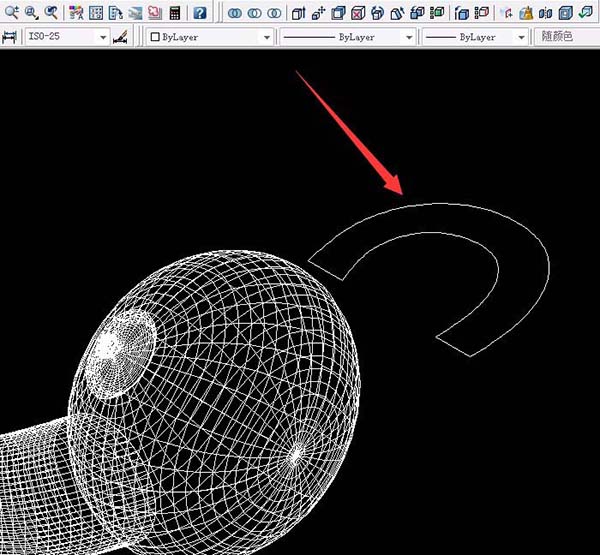Launch the QuickCalc calculator
Viewport: 600px width, 555px height.
point(174,13)
